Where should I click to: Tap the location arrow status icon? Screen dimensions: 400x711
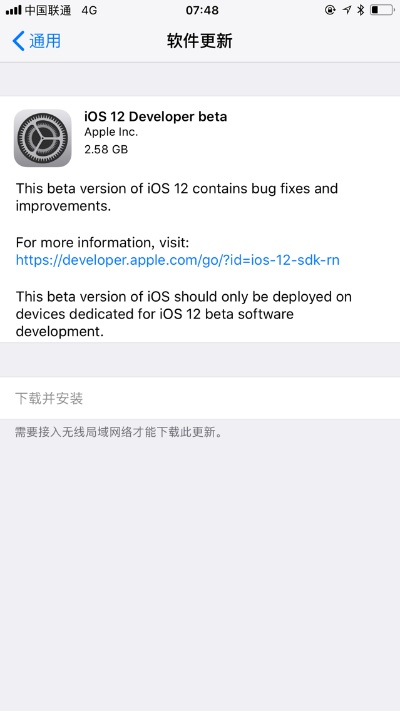tap(347, 10)
